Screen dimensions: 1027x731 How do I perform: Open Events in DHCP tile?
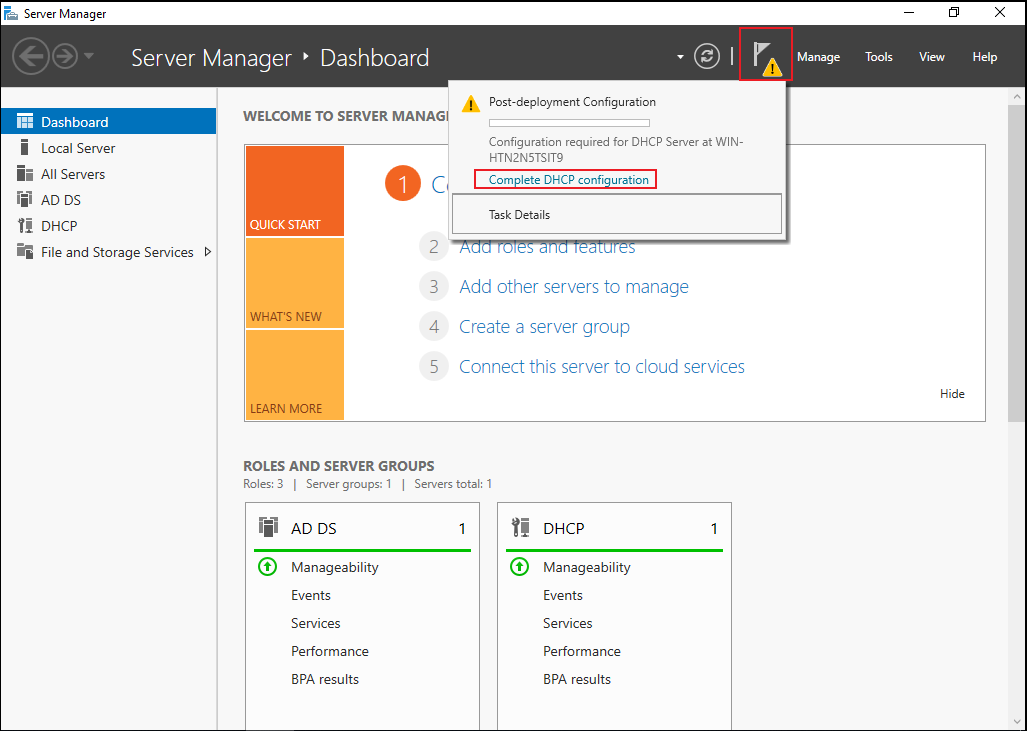pyautogui.click(x=563, y=595)
